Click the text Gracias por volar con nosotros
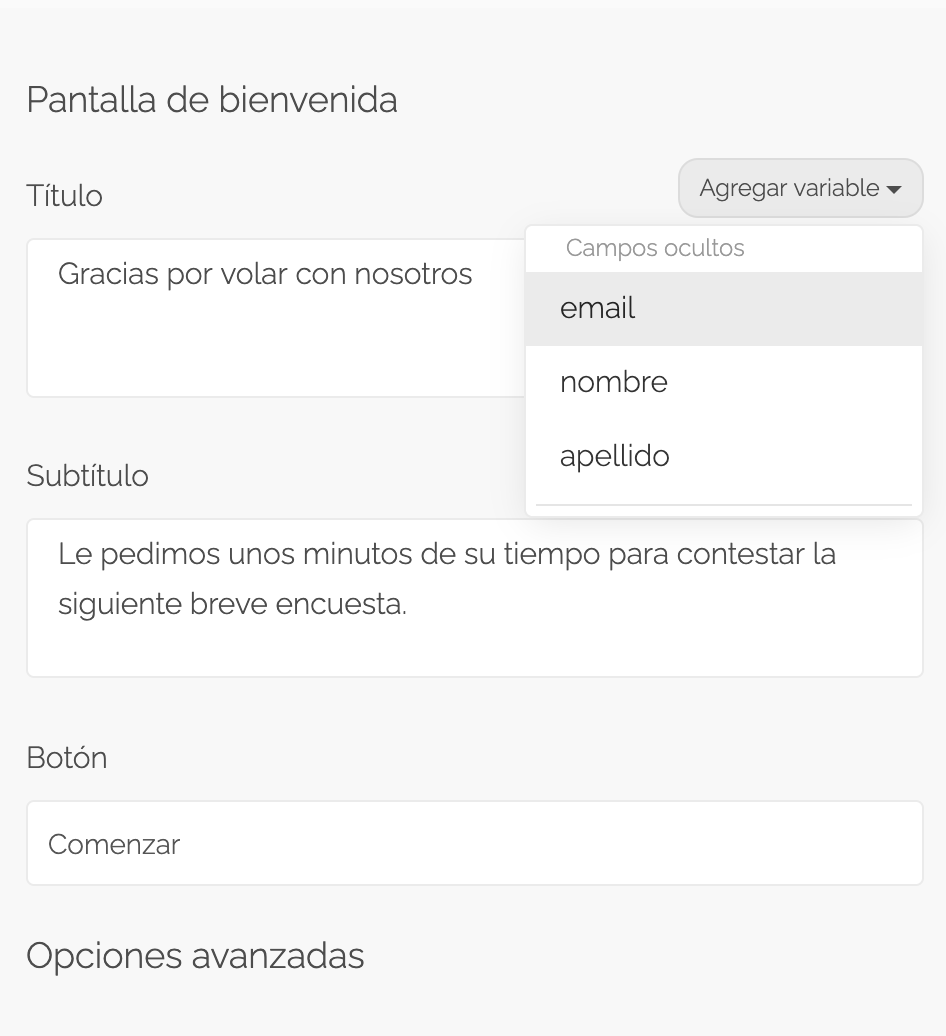The image size is (946, 1036). pos(265,274)
